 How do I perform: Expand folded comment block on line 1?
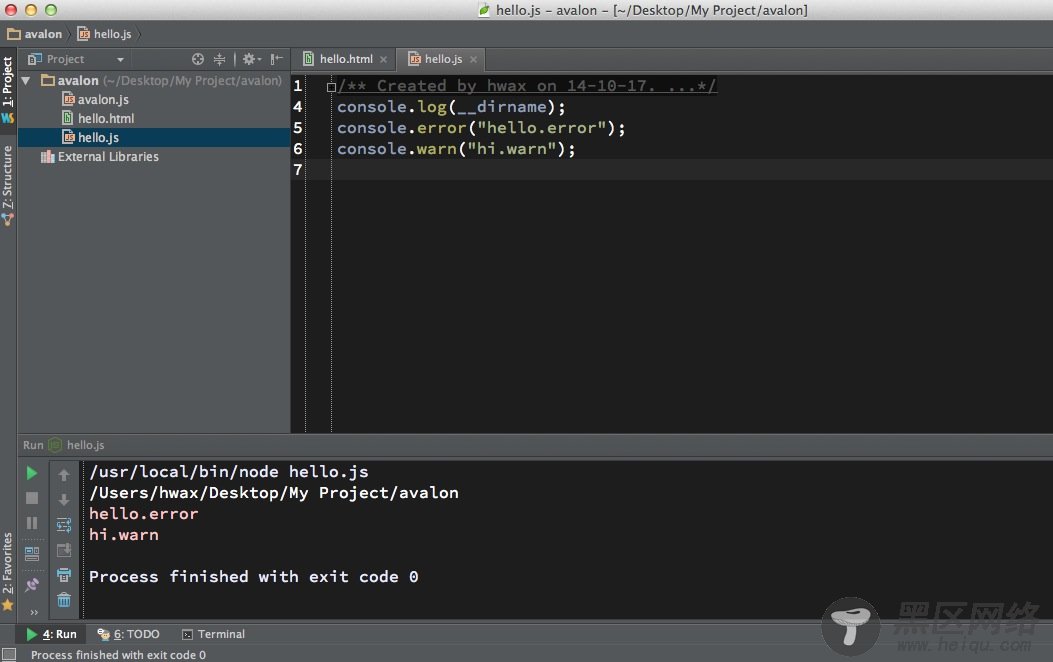[331, 87]
